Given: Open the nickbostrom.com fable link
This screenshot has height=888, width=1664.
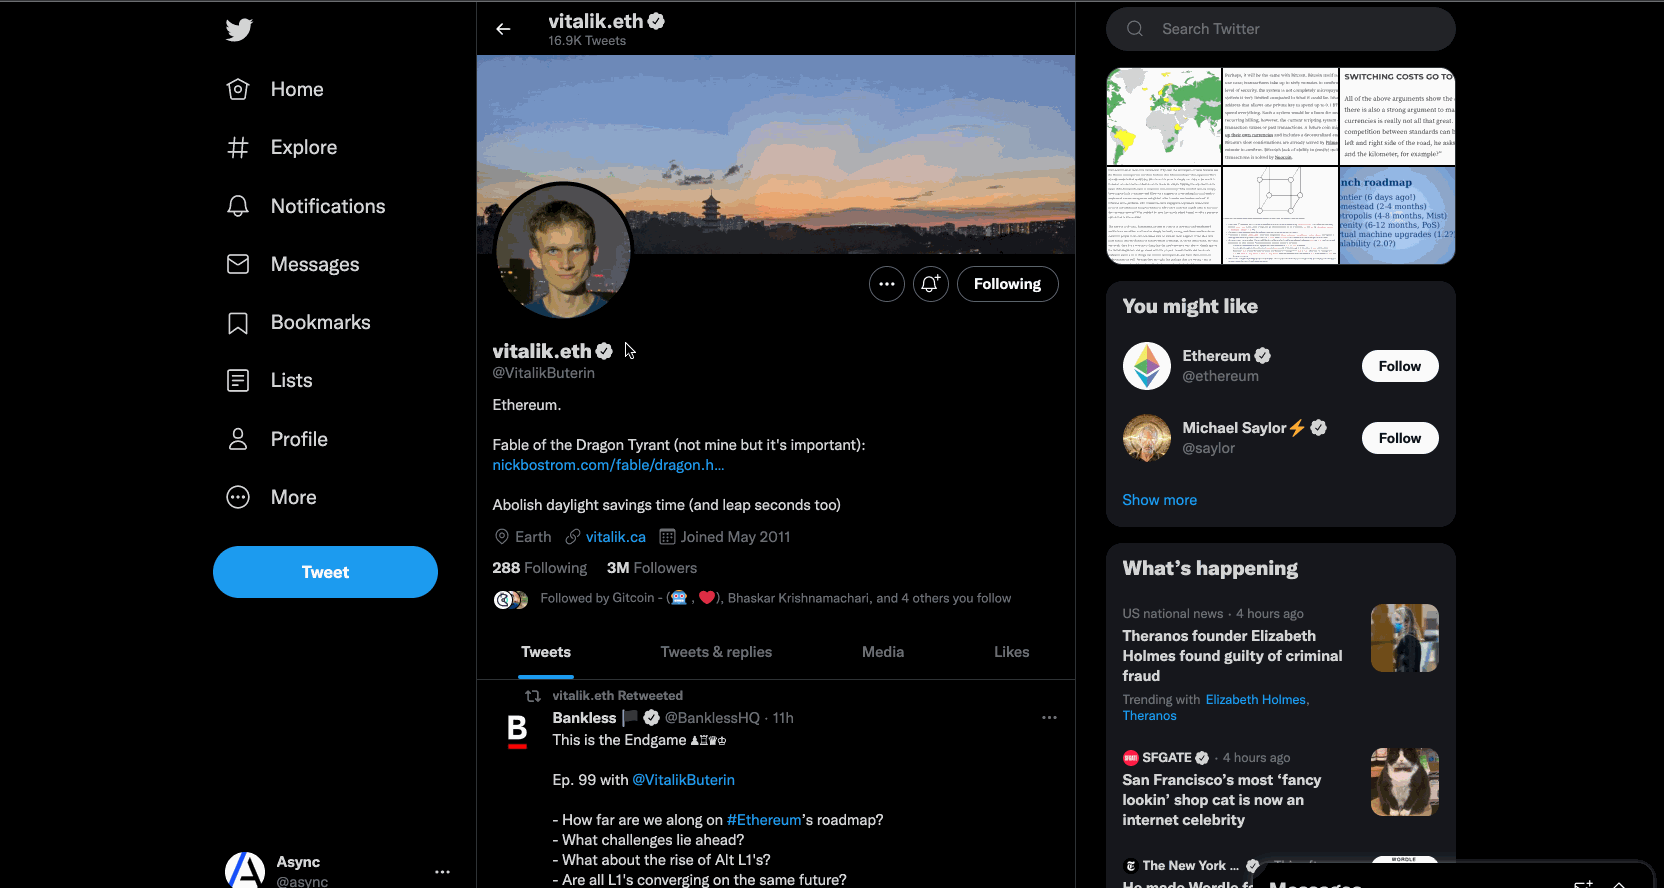Looking at the screenshot, I should [x=608, y=465].
